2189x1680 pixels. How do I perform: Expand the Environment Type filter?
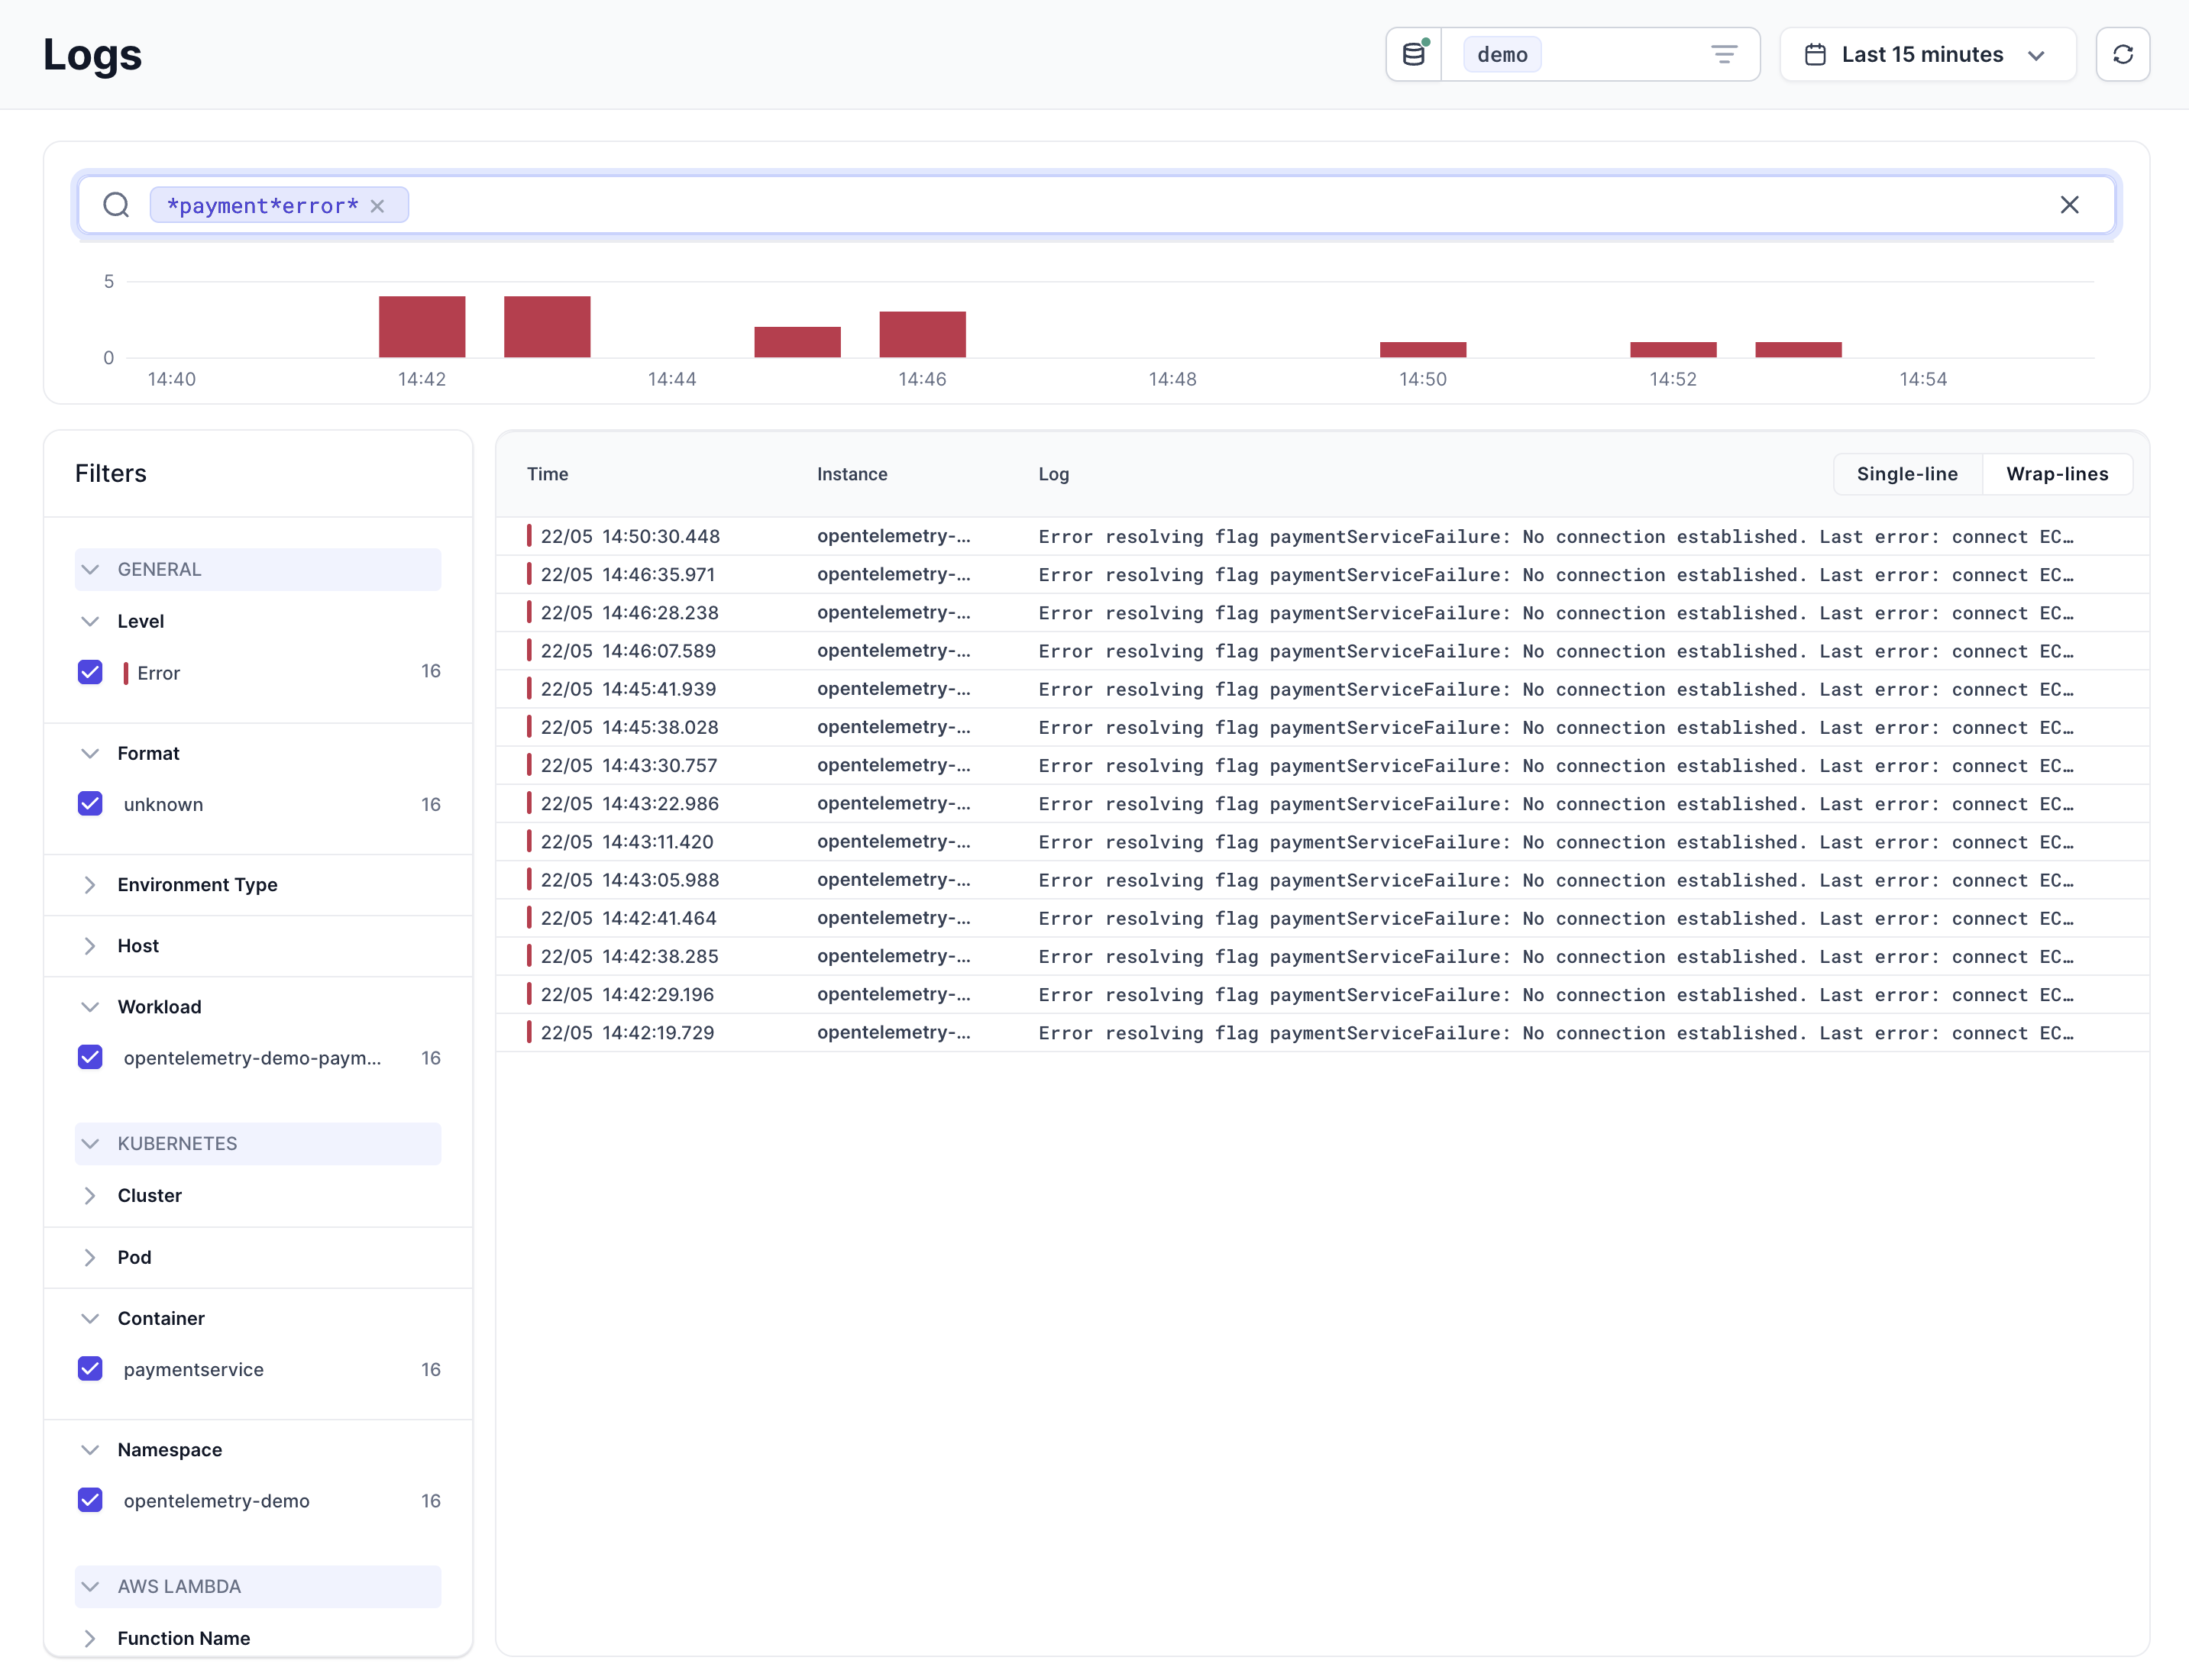197,885
